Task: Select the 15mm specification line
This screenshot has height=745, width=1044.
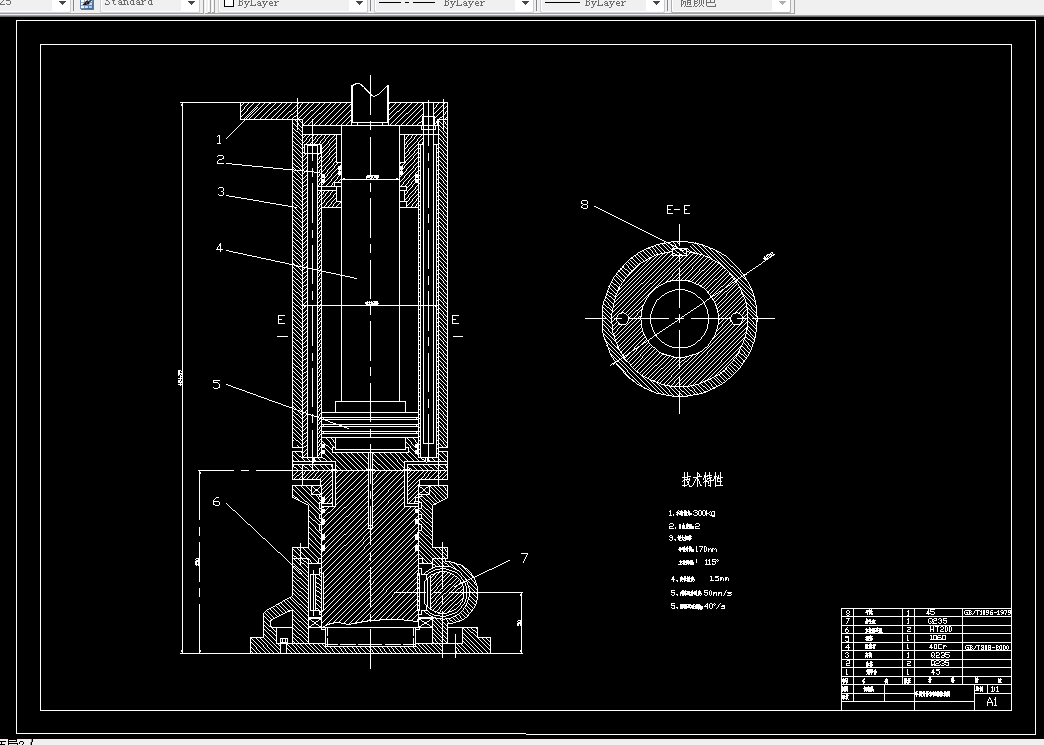Action: click(700, 579)
